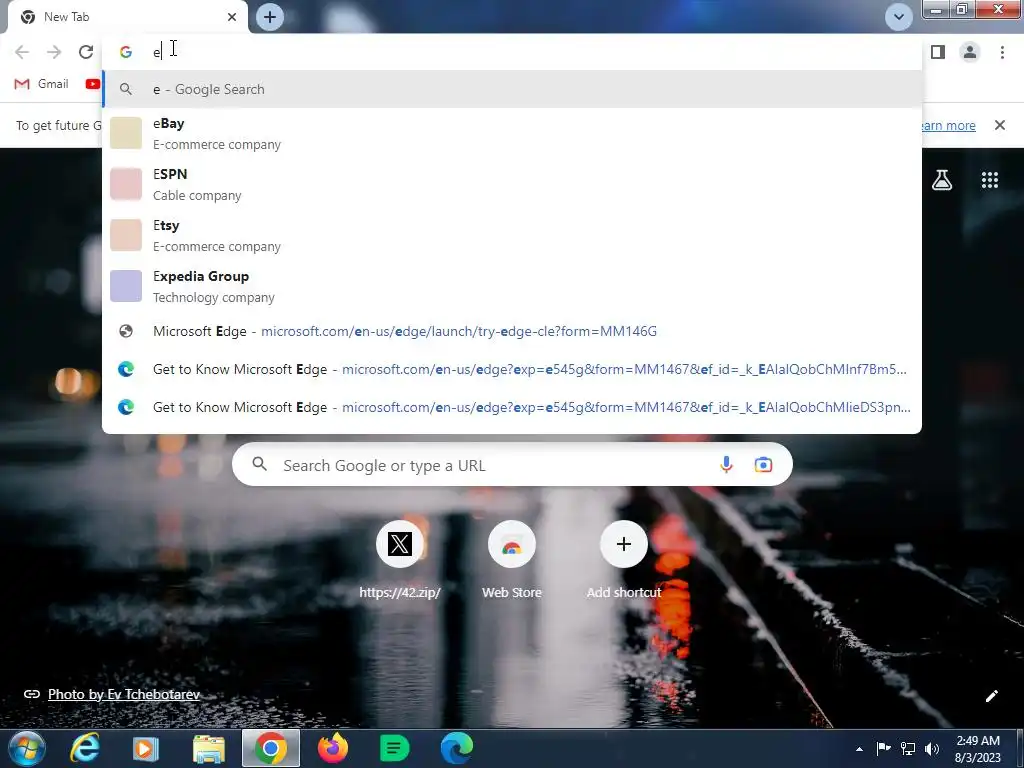The width and height of the screenshot is (1024, 768).
Task: Click the Search Google or type a URL box
Action: click(x=512, y=465)
